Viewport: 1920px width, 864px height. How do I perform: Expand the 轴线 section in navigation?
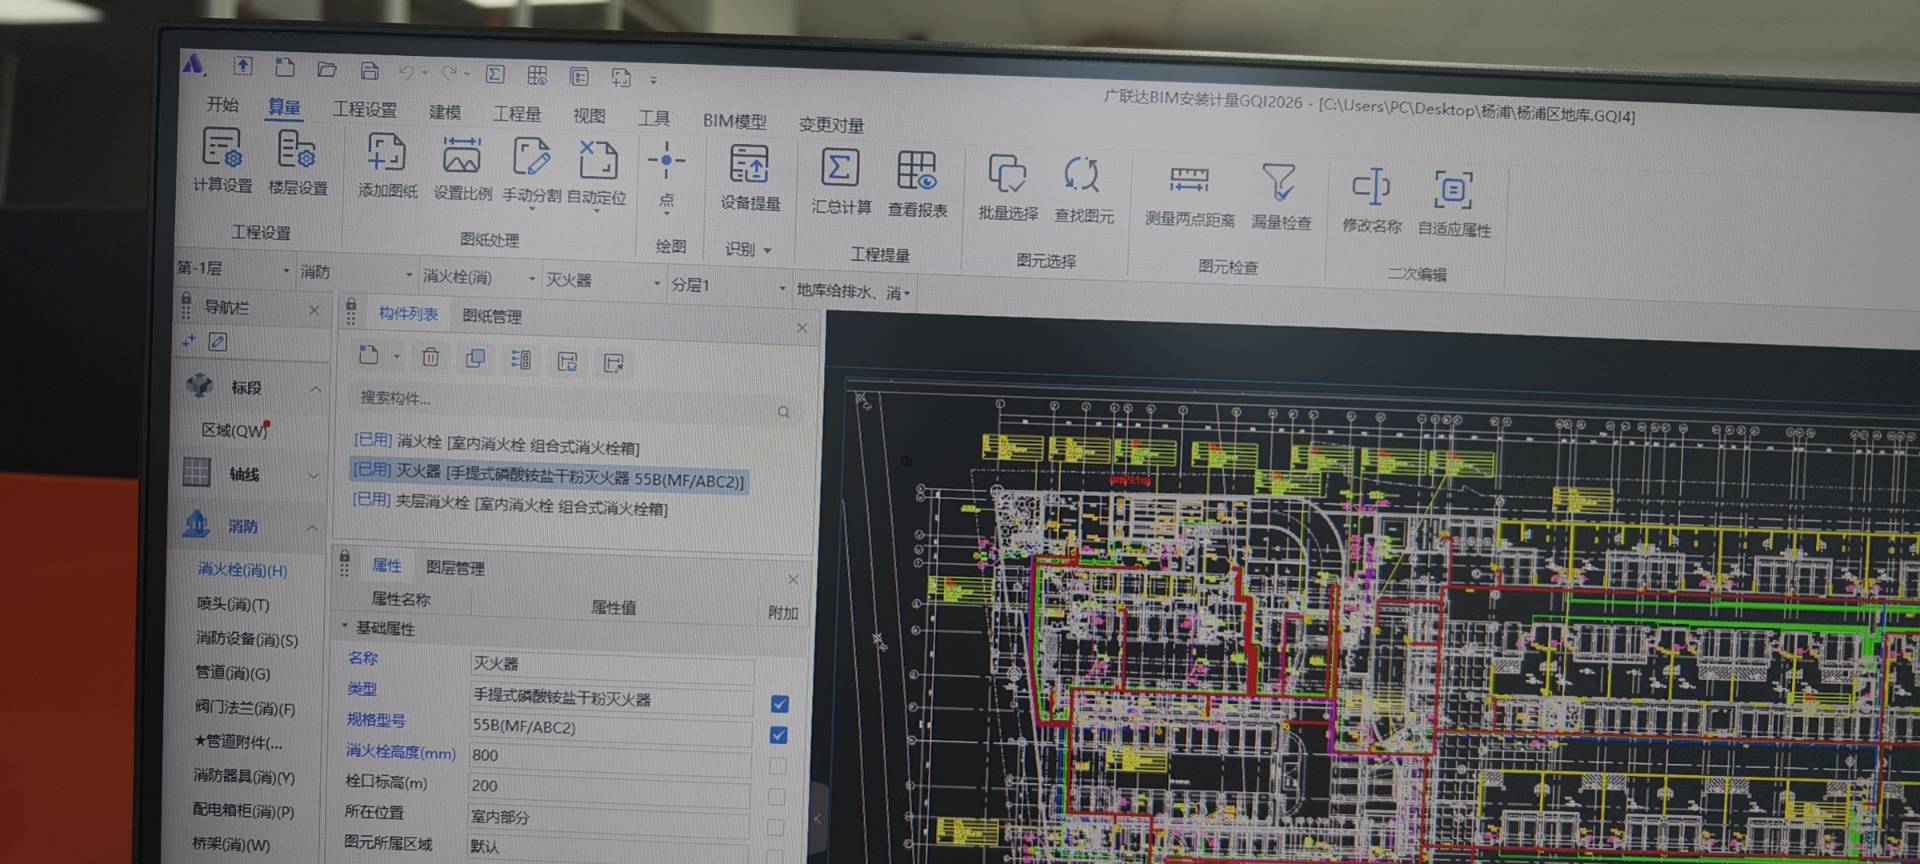313,476
